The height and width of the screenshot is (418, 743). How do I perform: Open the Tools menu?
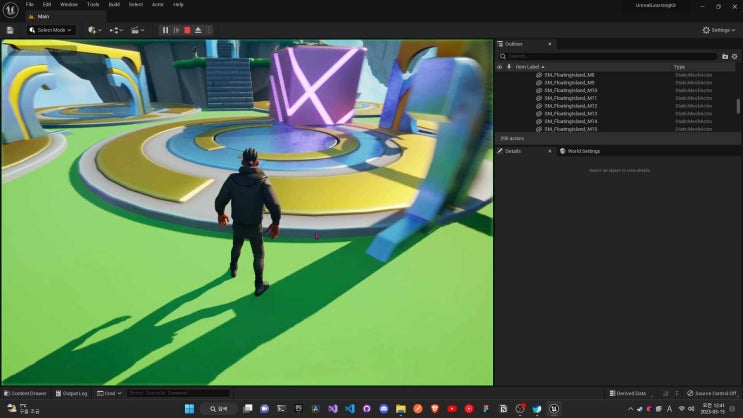coord(93,4)
